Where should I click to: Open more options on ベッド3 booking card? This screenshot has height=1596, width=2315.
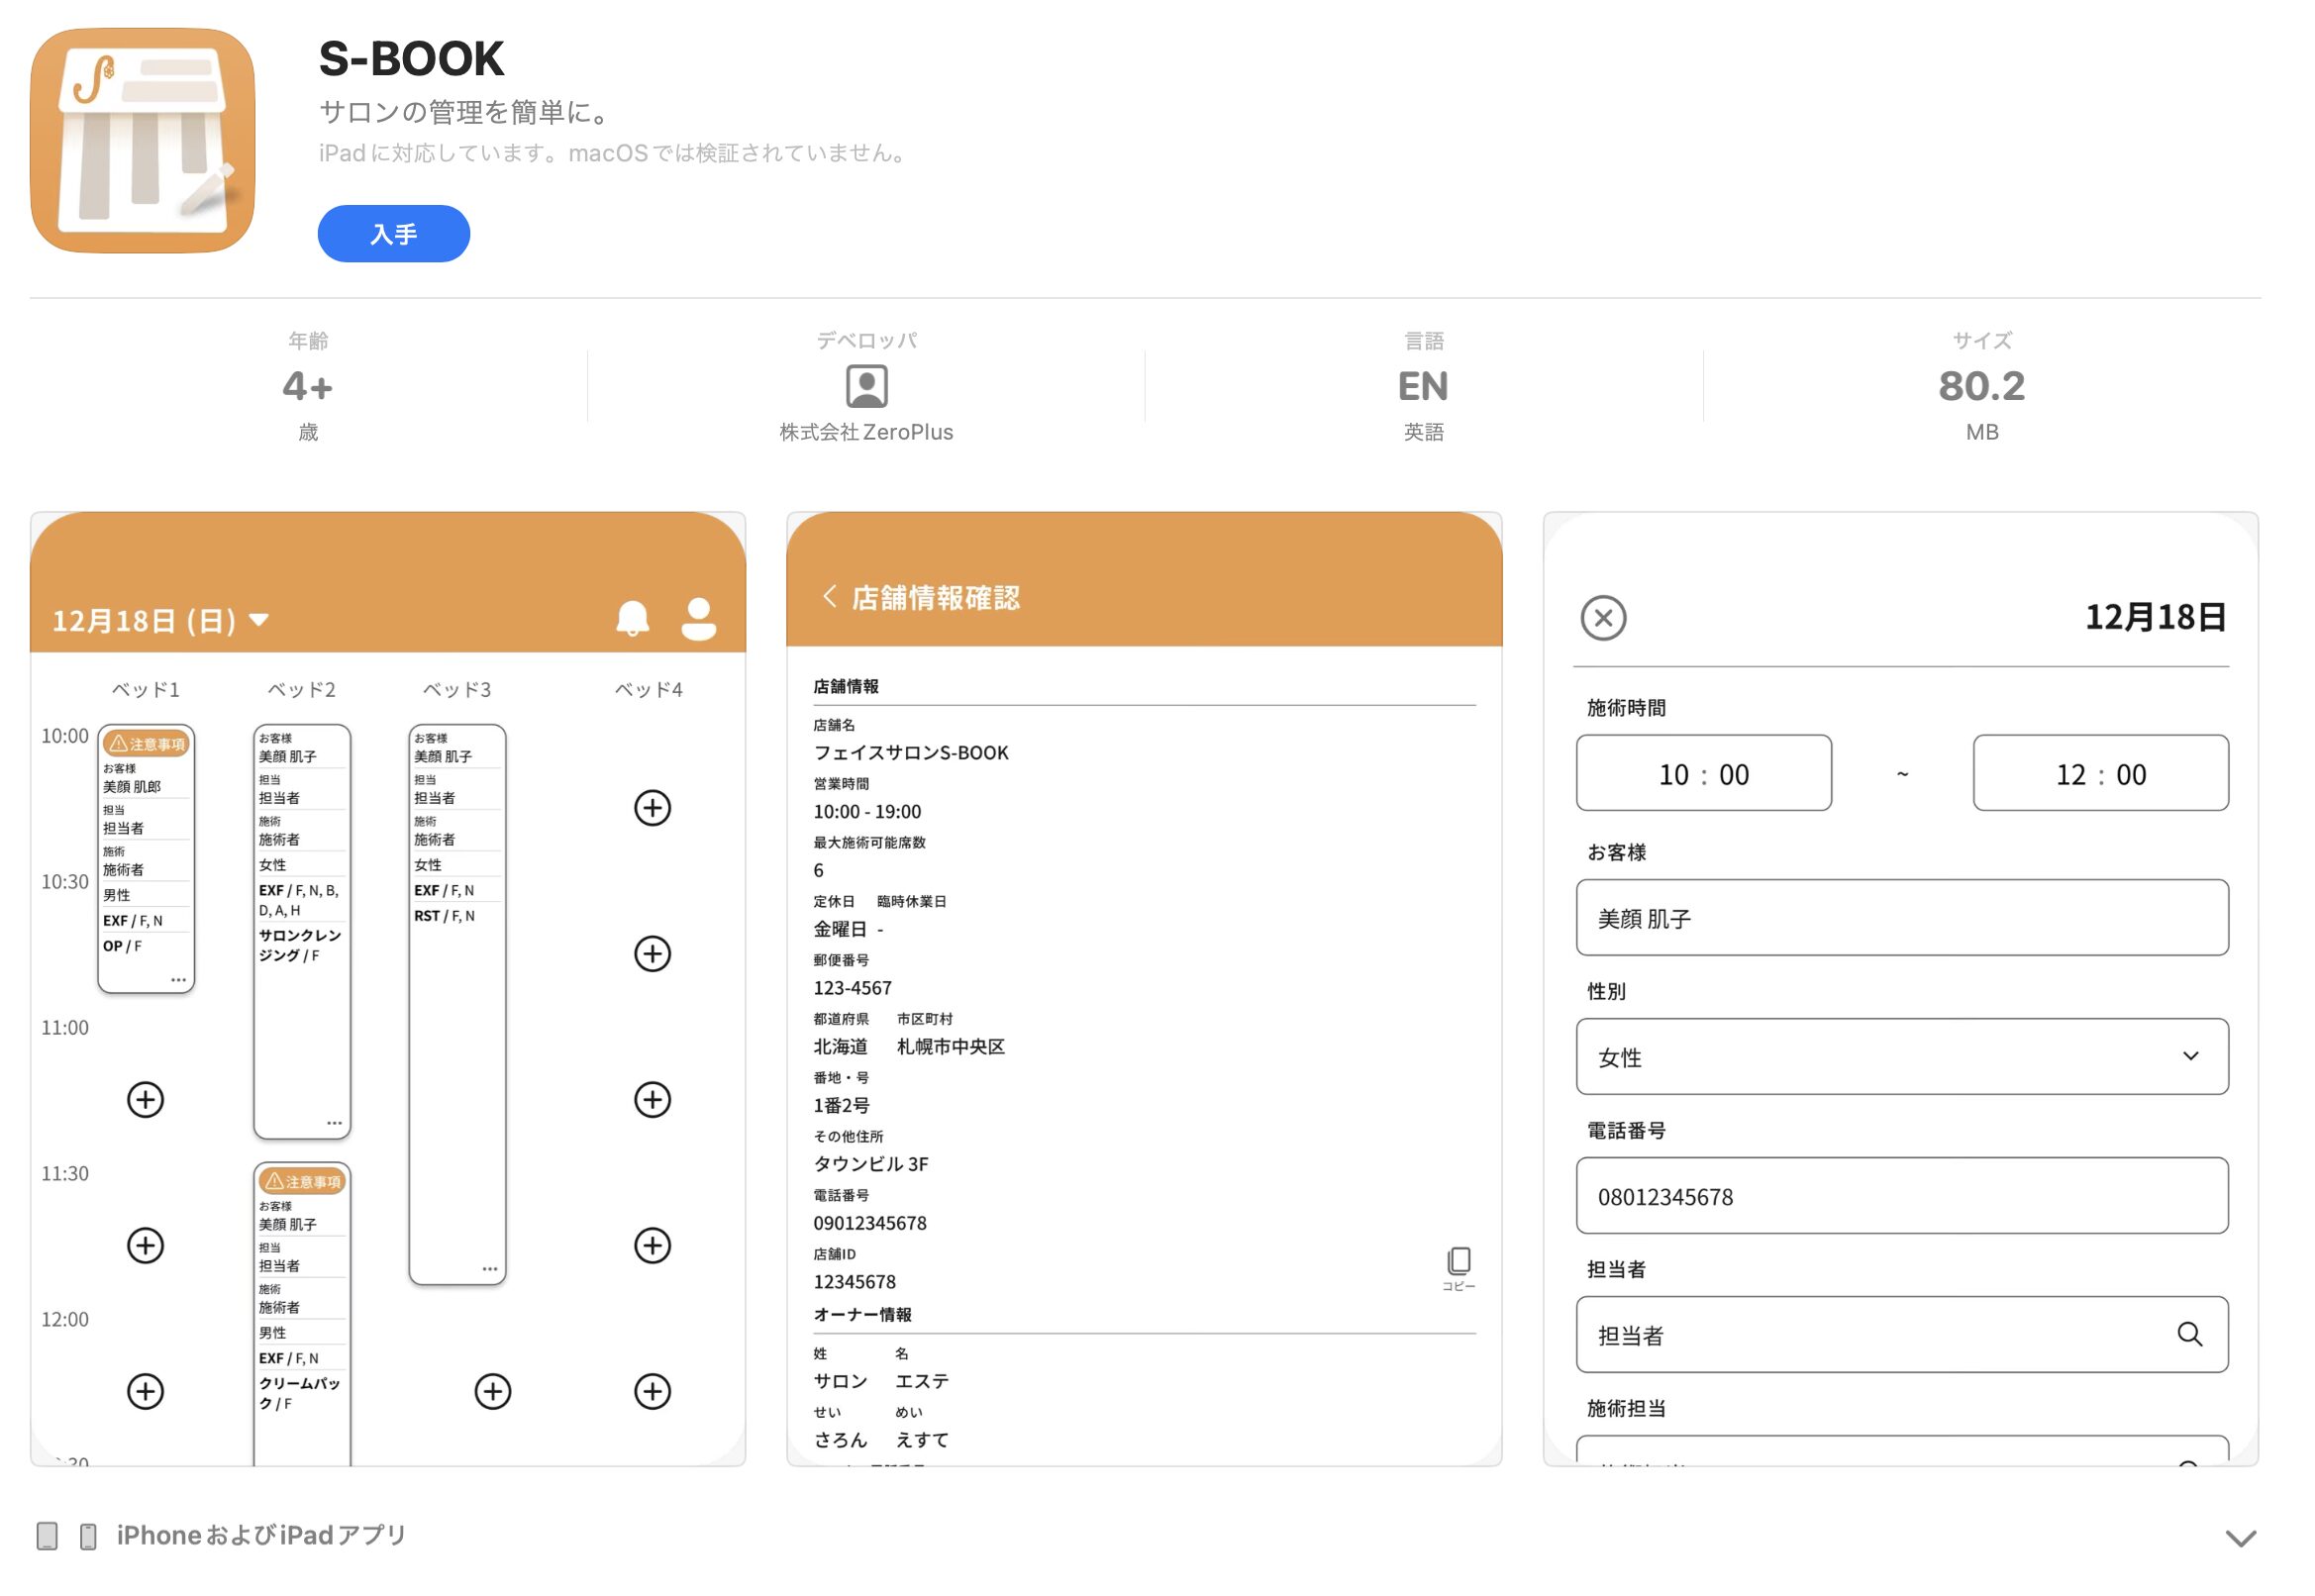(x=489, y=1269)
